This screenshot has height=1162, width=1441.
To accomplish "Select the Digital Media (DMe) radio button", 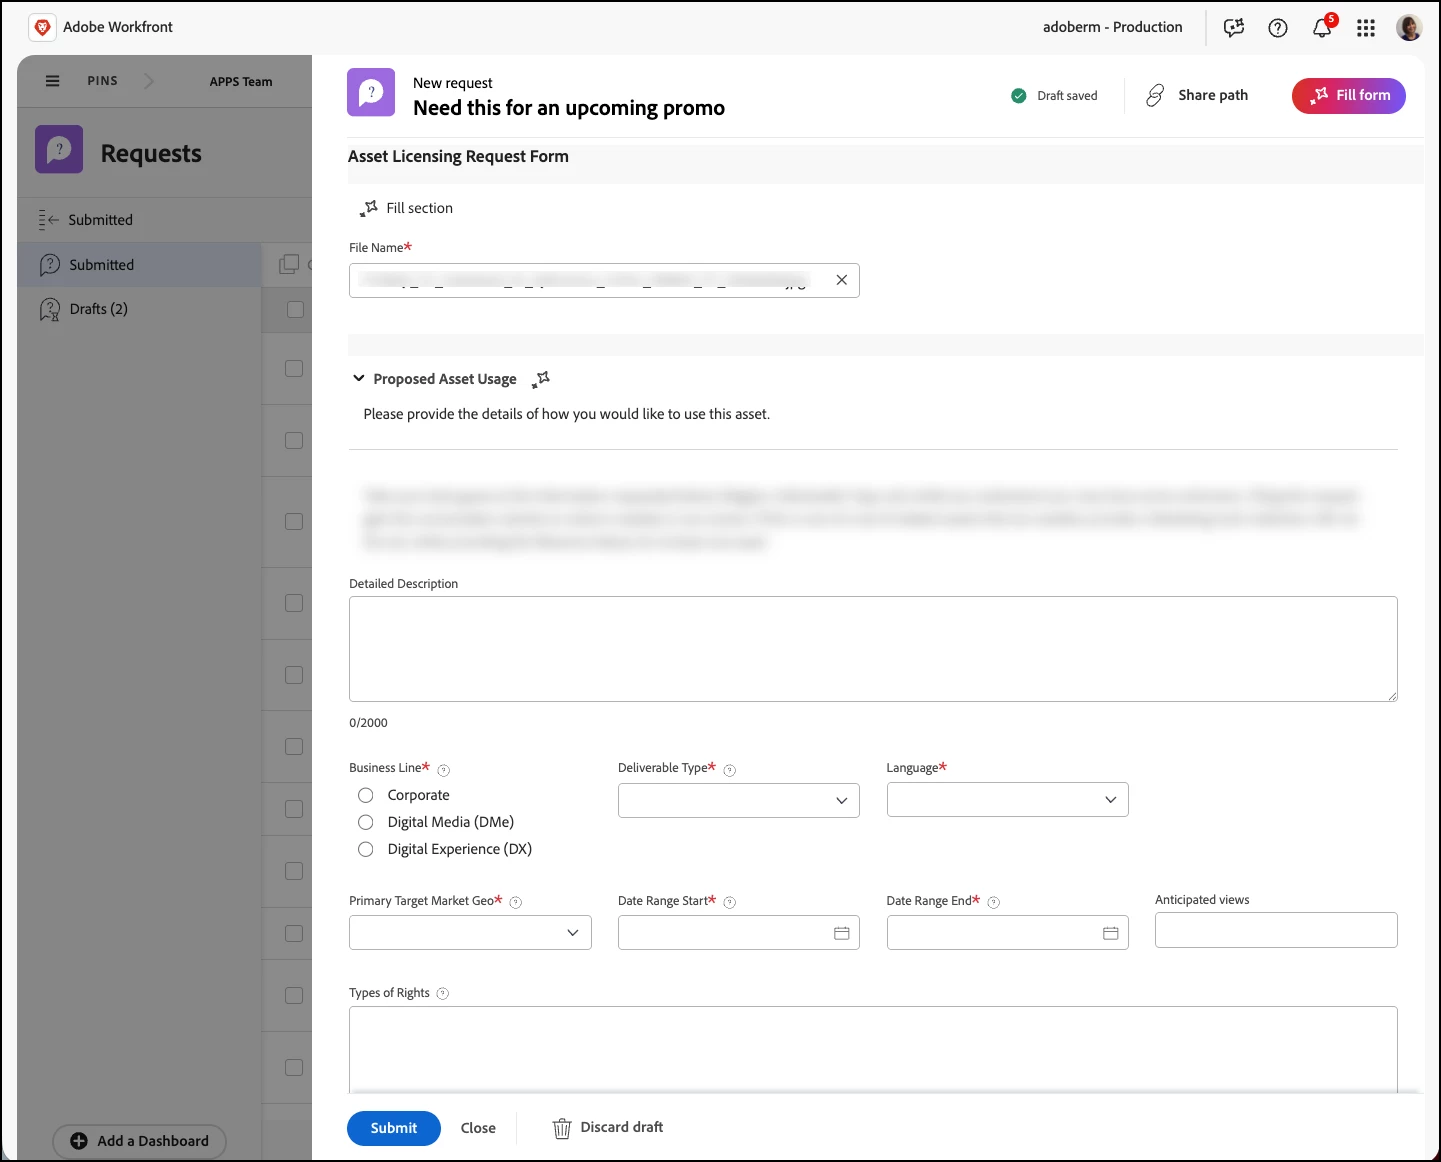I will point(366,822).
